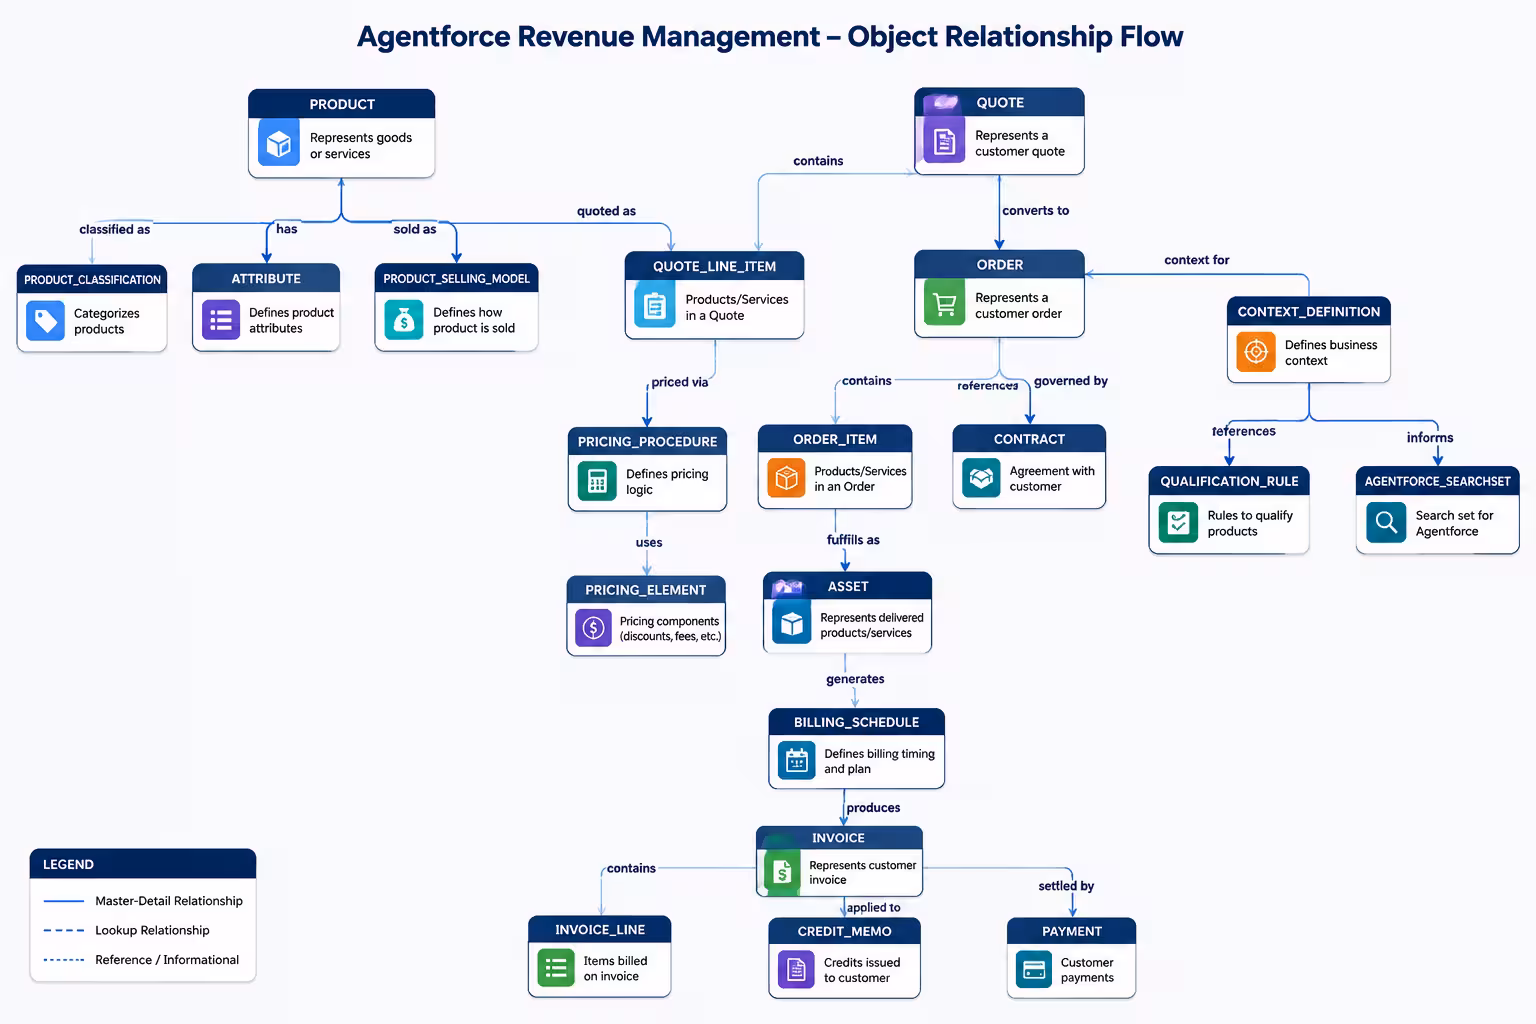This screenshot has height=1024, width=1536.
Task: Click the INVOICE_LINE node title
Action: point(600,930)
